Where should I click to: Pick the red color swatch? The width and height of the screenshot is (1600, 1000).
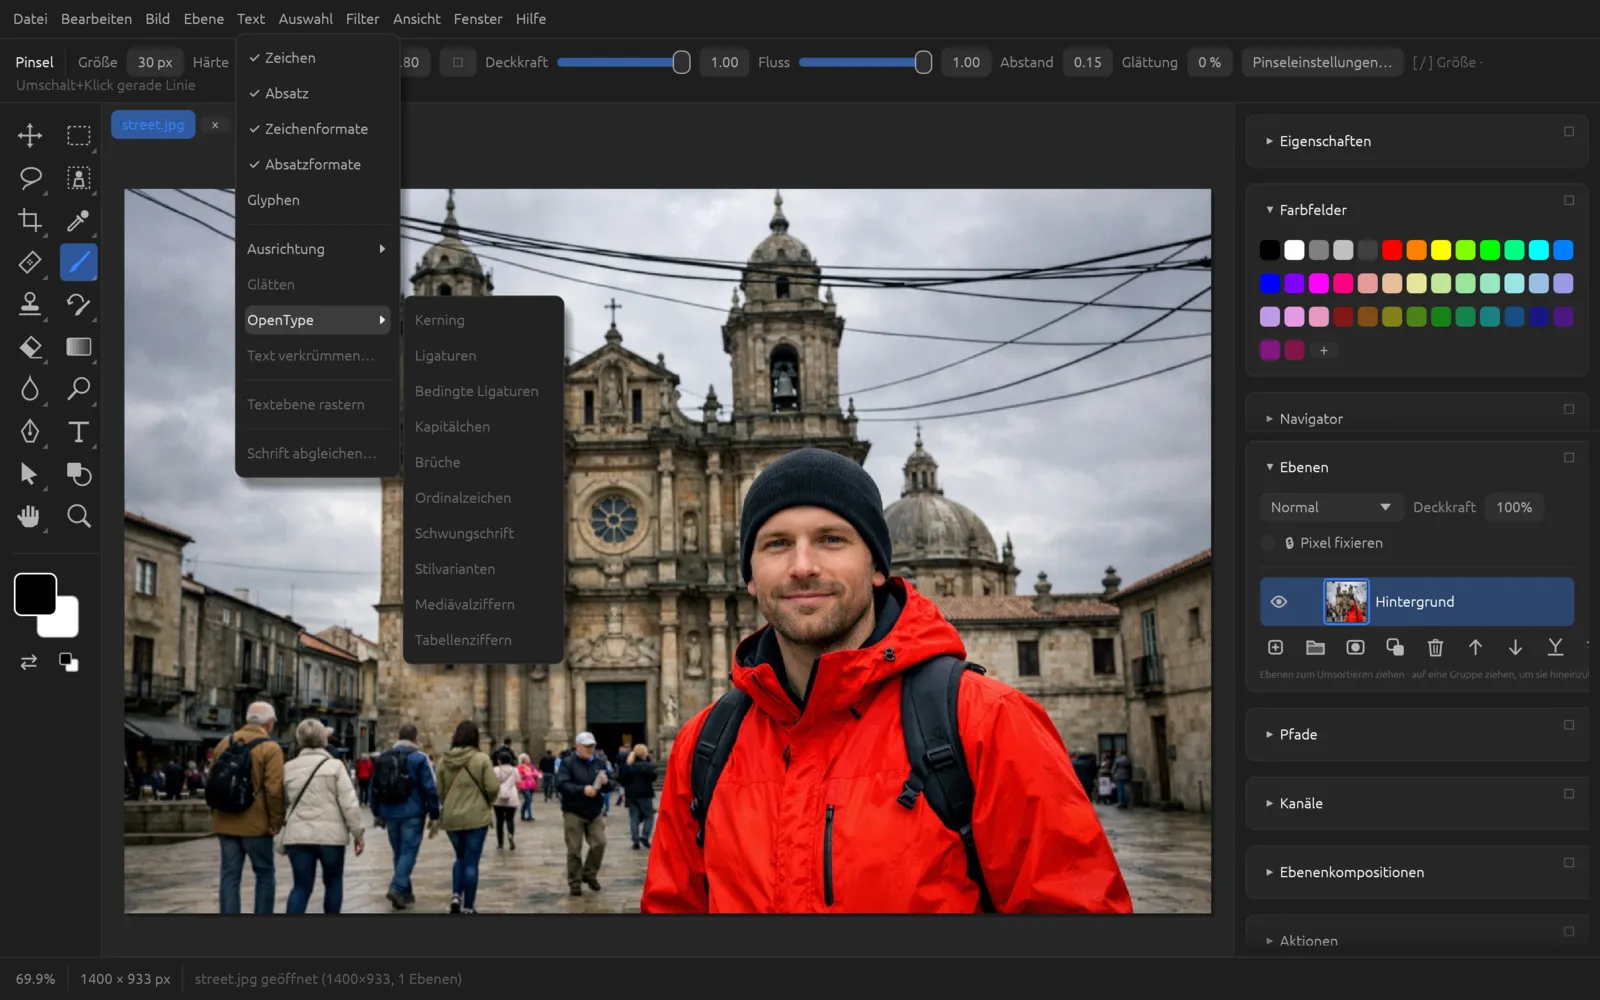[1391, 250]
